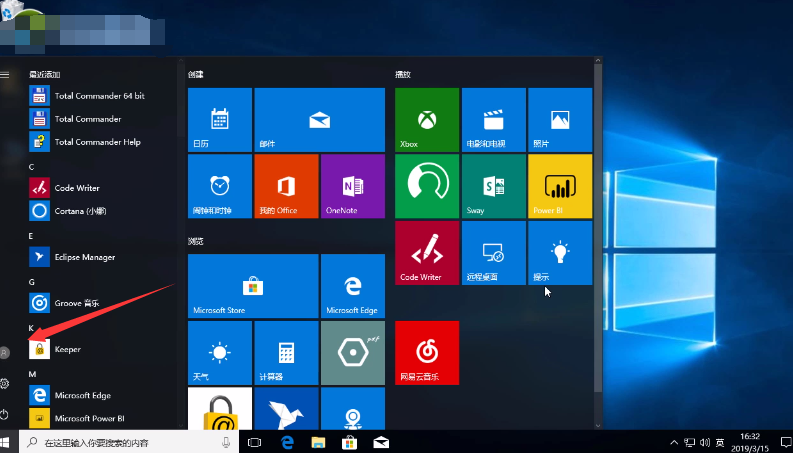This screenshot has height=453, width=793.
Task: Launch Eclipse Manager from the app list
Action: [101, 257]
